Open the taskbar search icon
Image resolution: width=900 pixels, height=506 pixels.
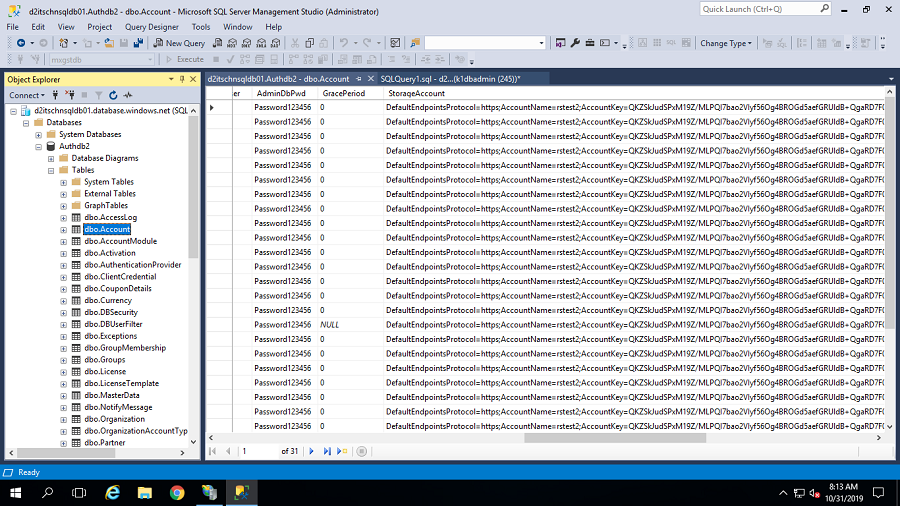pos(48,493)
